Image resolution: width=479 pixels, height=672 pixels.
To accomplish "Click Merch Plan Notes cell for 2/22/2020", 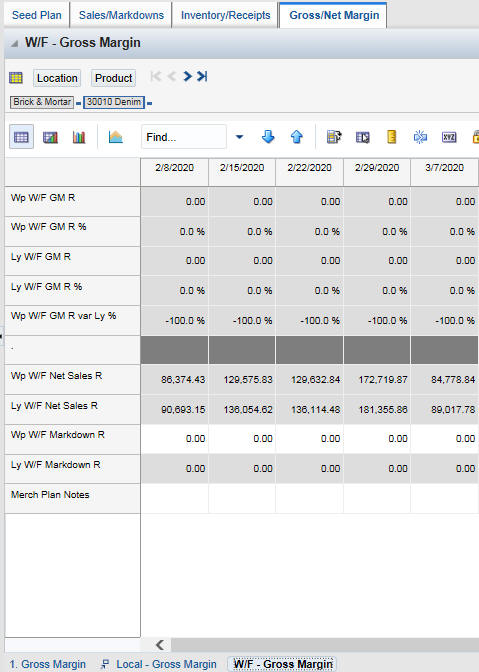I will [309, 498].
